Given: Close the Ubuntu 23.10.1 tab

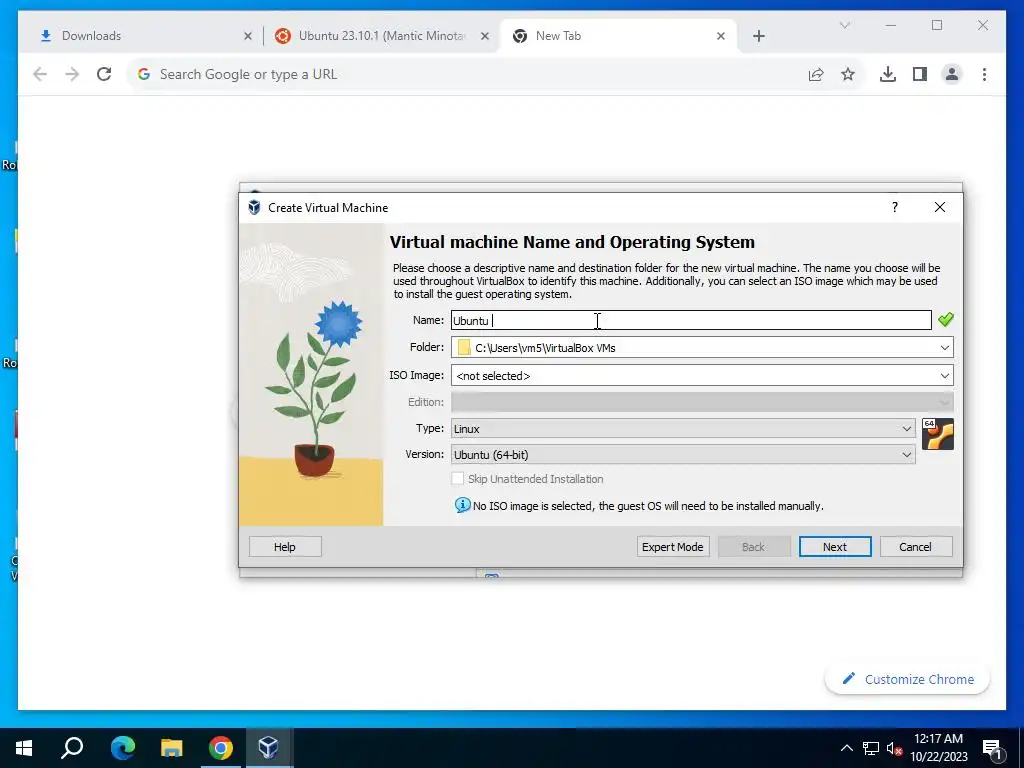Looking at the screenshot, I should point(485,36).
